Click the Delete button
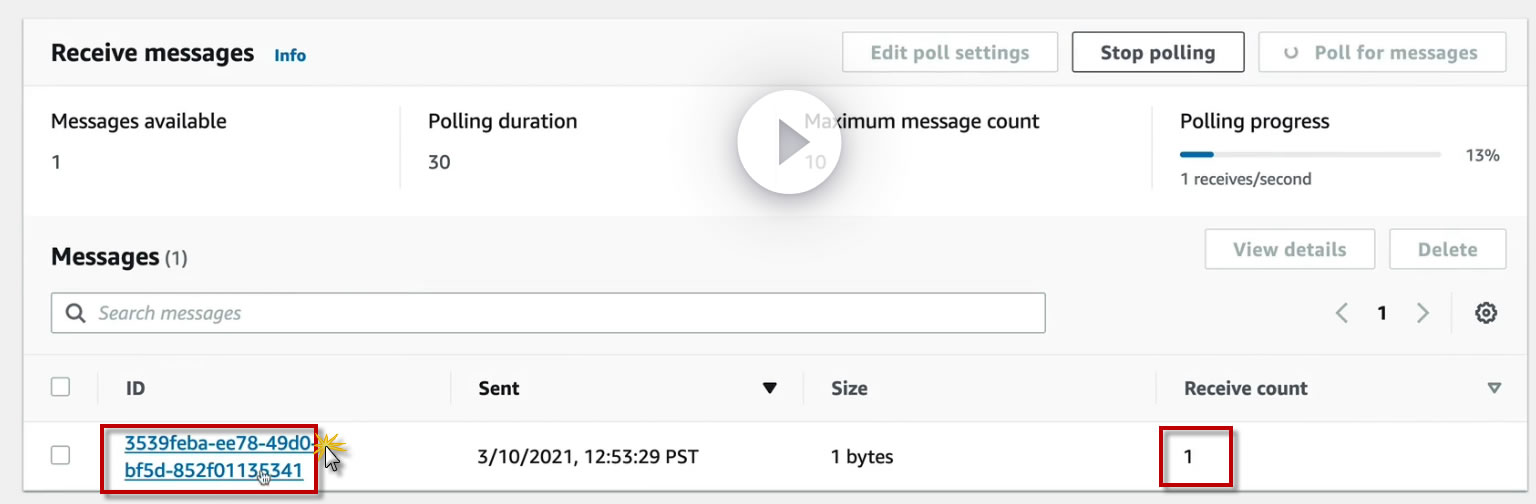Image resolution: width=1536 pixels, height=504 pixels. click(x=1447, y=250)
